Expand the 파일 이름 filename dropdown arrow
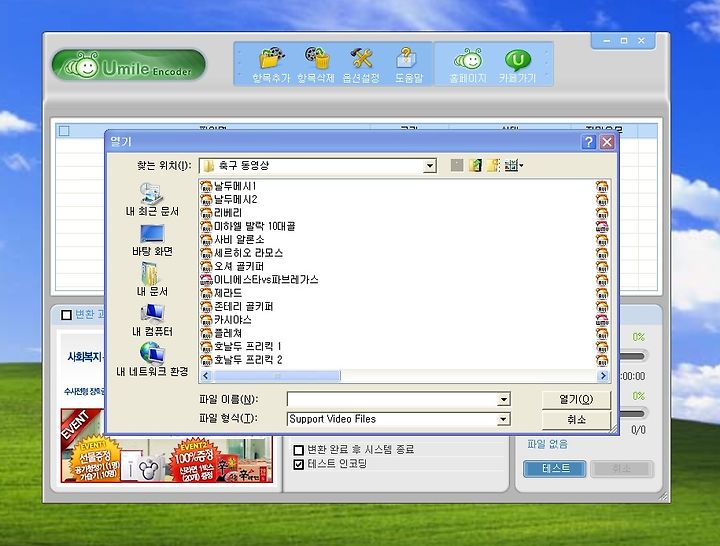Screen dimensions: 720x546 pos(503,400)
